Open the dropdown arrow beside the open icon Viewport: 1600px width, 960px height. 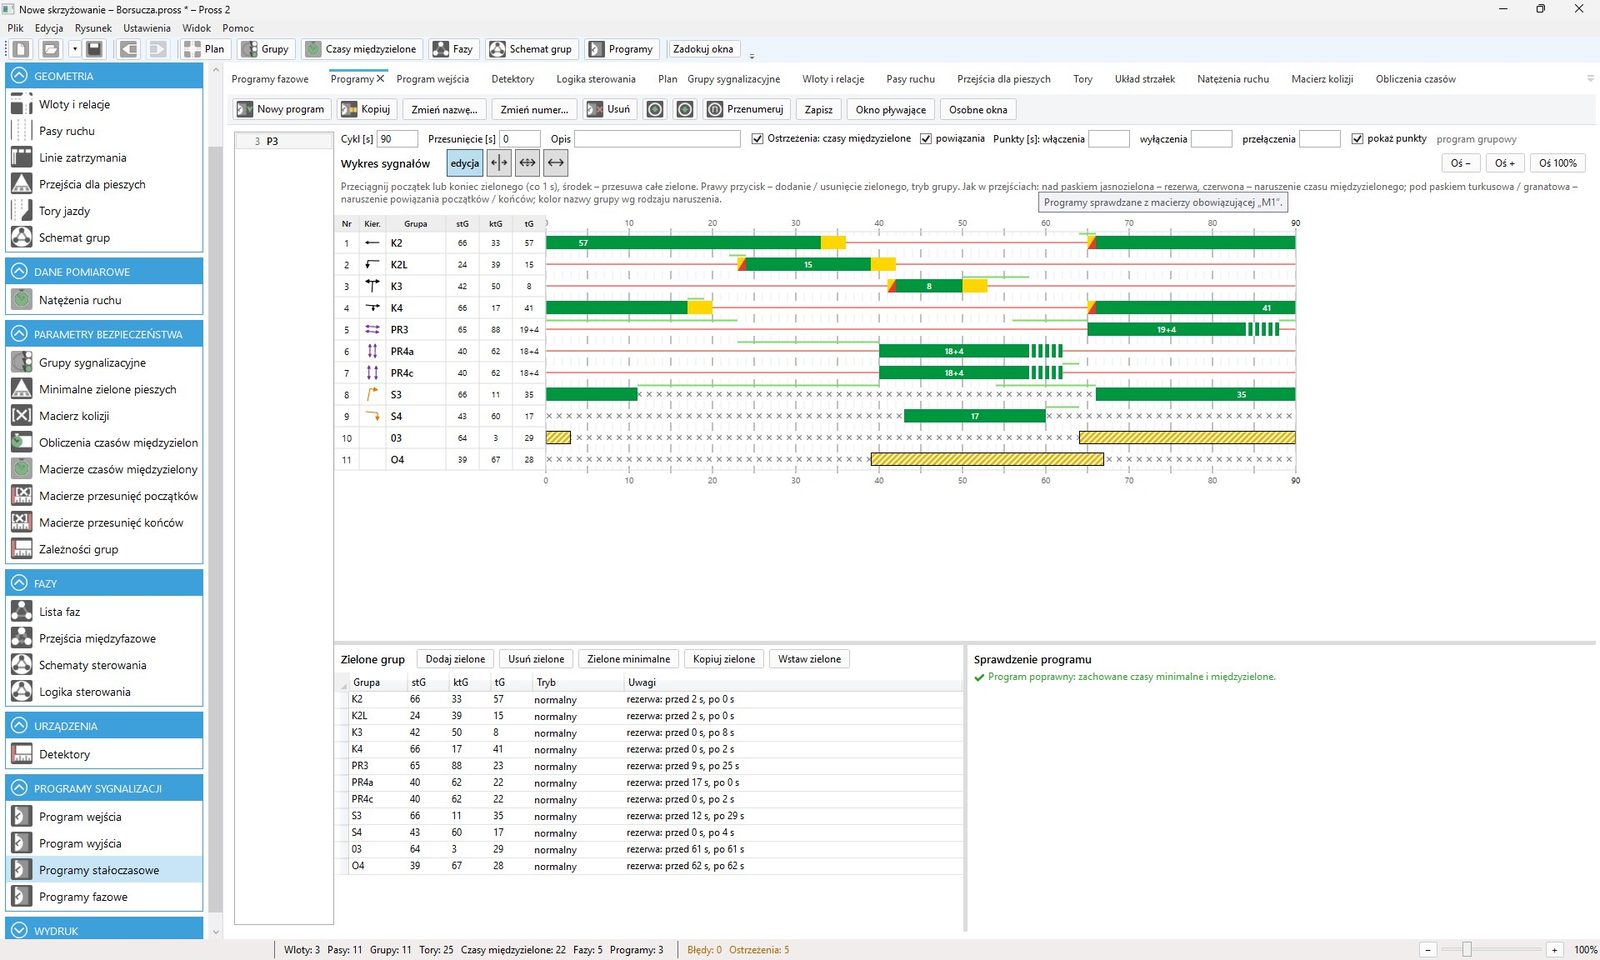click(x=74, y=49)
